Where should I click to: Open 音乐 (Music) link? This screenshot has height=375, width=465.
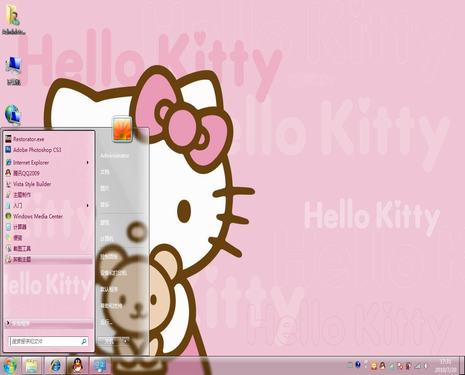click(105, 204)
